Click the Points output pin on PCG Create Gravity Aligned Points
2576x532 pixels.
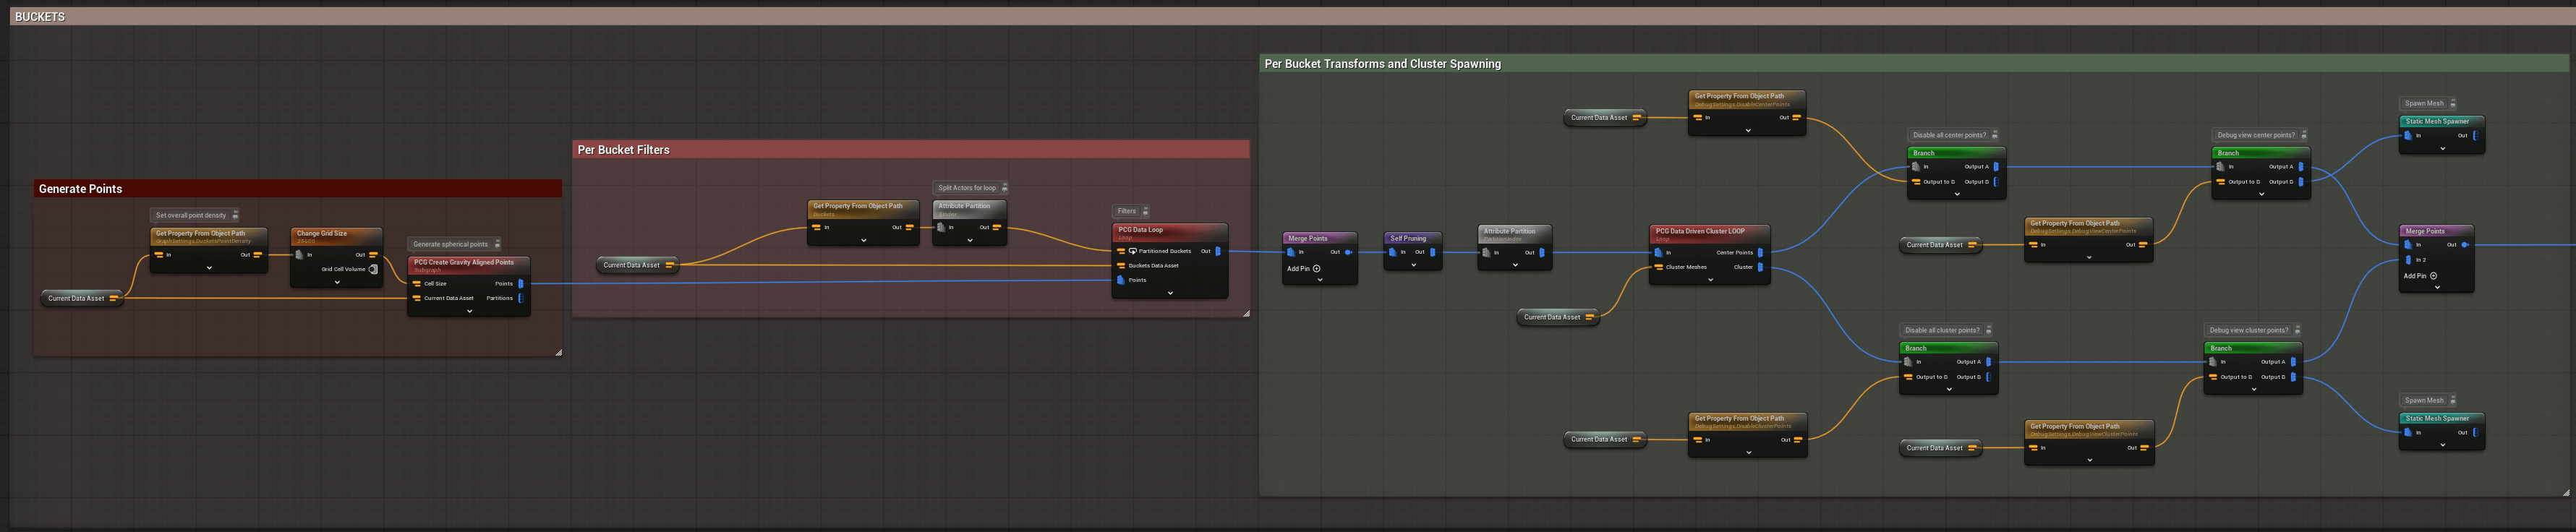(x=520, y=284)
